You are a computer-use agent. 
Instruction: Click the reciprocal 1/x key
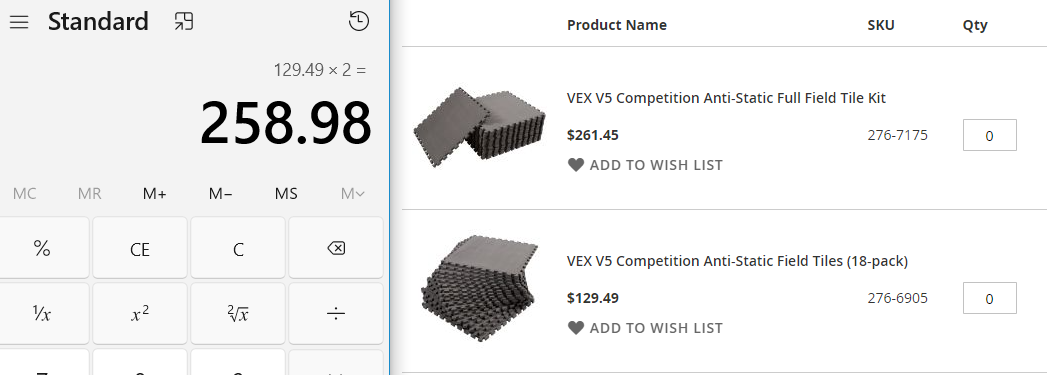point(42,313)
